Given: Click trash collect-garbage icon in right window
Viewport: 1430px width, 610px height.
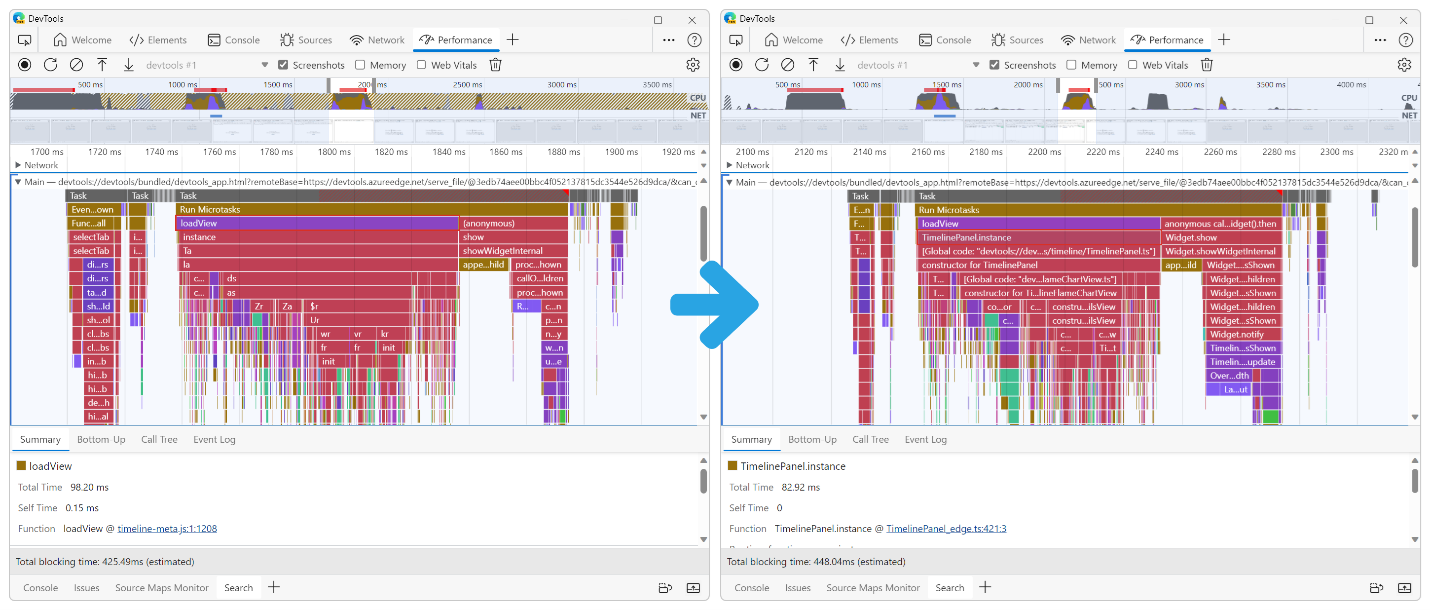Looking at the screenshot, I should point(1207,65).
